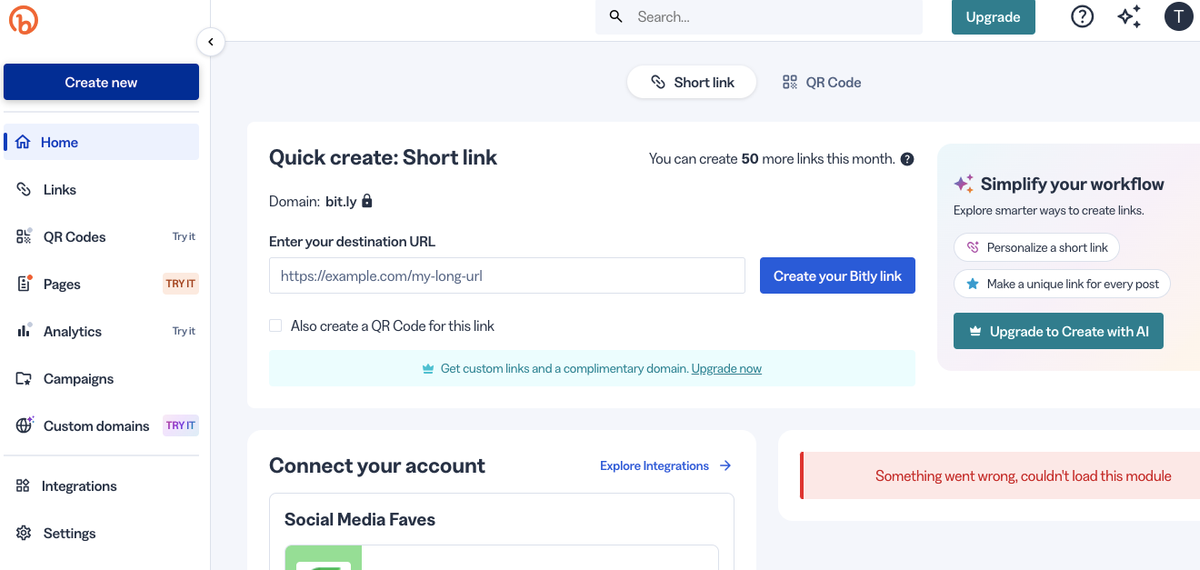This screenshot has height=570, width=1200.
Task: Open Analytics in the sidebar
Action: click(x=101, y=331)
